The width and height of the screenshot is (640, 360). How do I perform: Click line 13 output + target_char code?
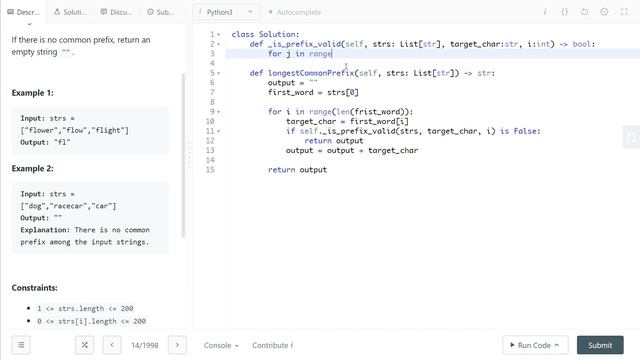[x=352, y=151]
